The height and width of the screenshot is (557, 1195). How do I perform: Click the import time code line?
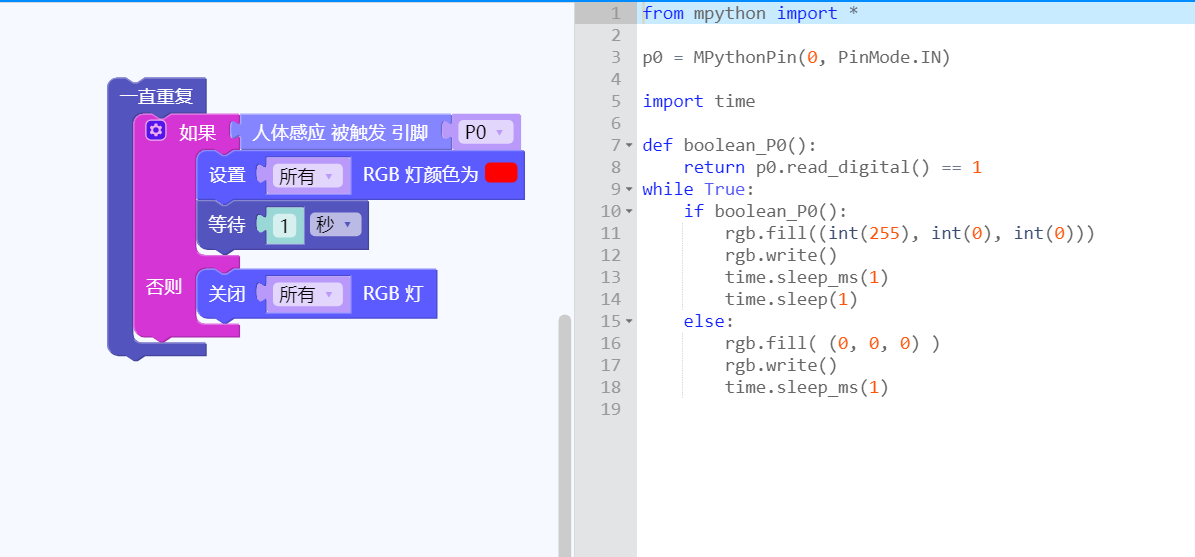[x=699, y=101]
